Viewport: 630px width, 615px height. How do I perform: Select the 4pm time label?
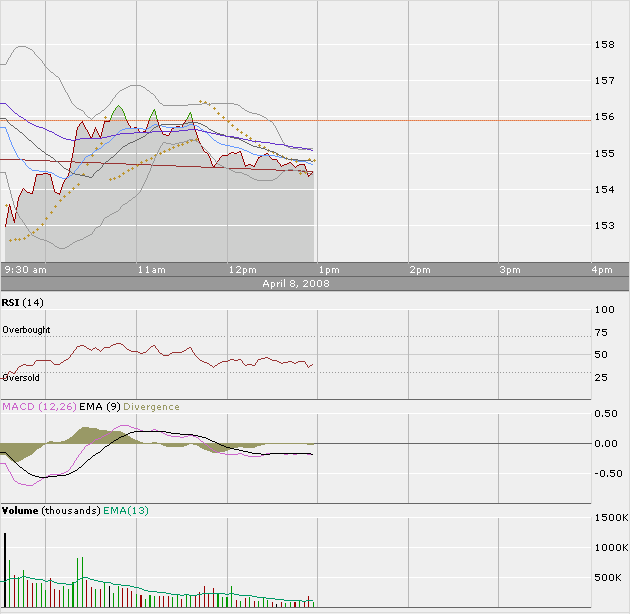(602, 270)
